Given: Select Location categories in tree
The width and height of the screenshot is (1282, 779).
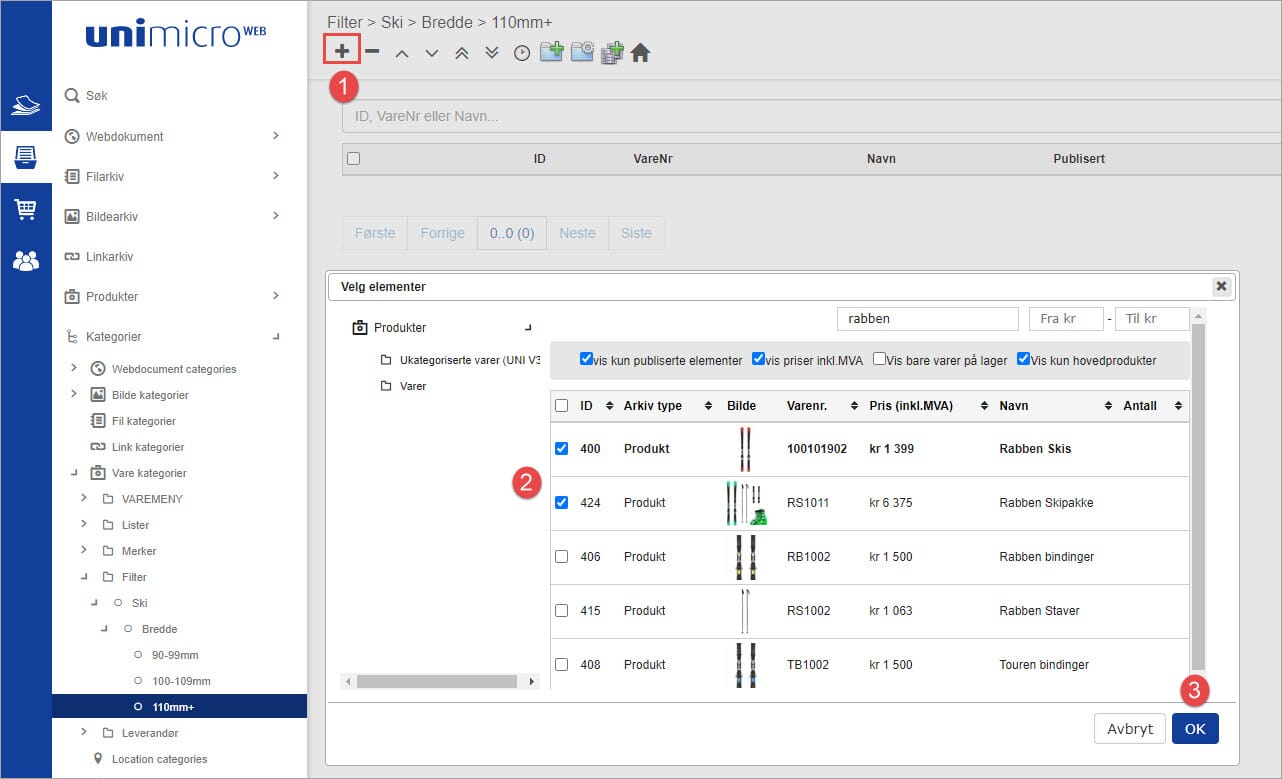Looking at the screenshot, I should point(160,759).
